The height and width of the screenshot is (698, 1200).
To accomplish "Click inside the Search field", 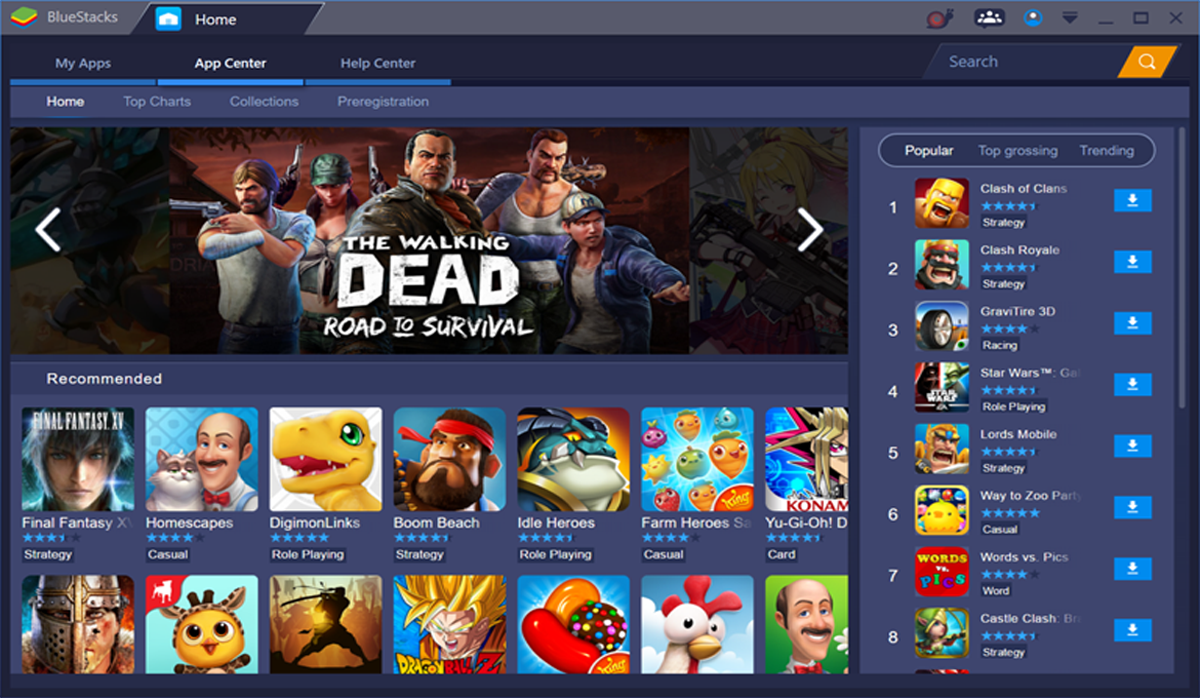I will [x=1010, y=61].
